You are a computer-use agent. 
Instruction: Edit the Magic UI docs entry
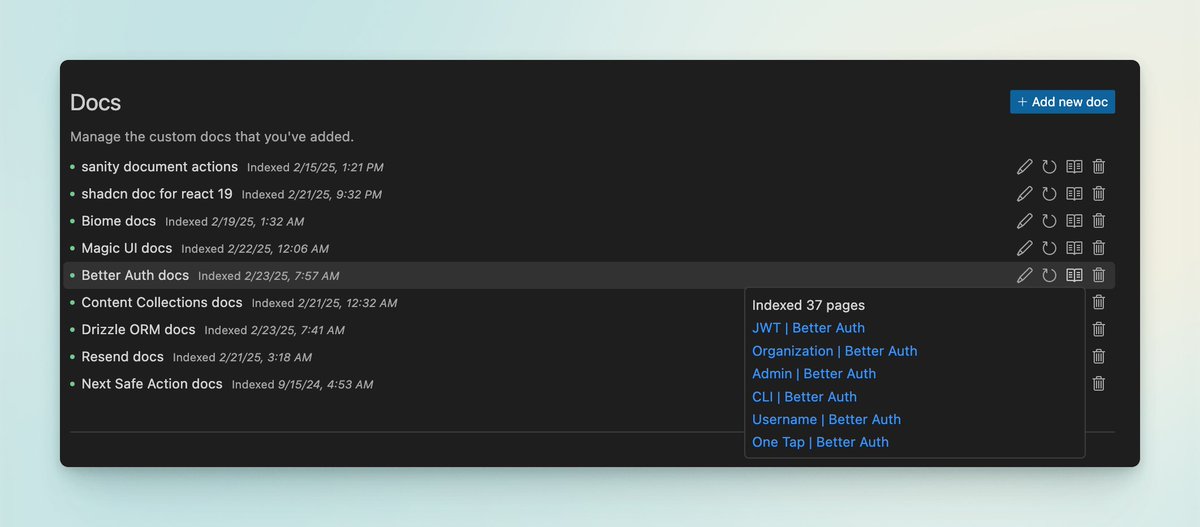point(1024,248)
